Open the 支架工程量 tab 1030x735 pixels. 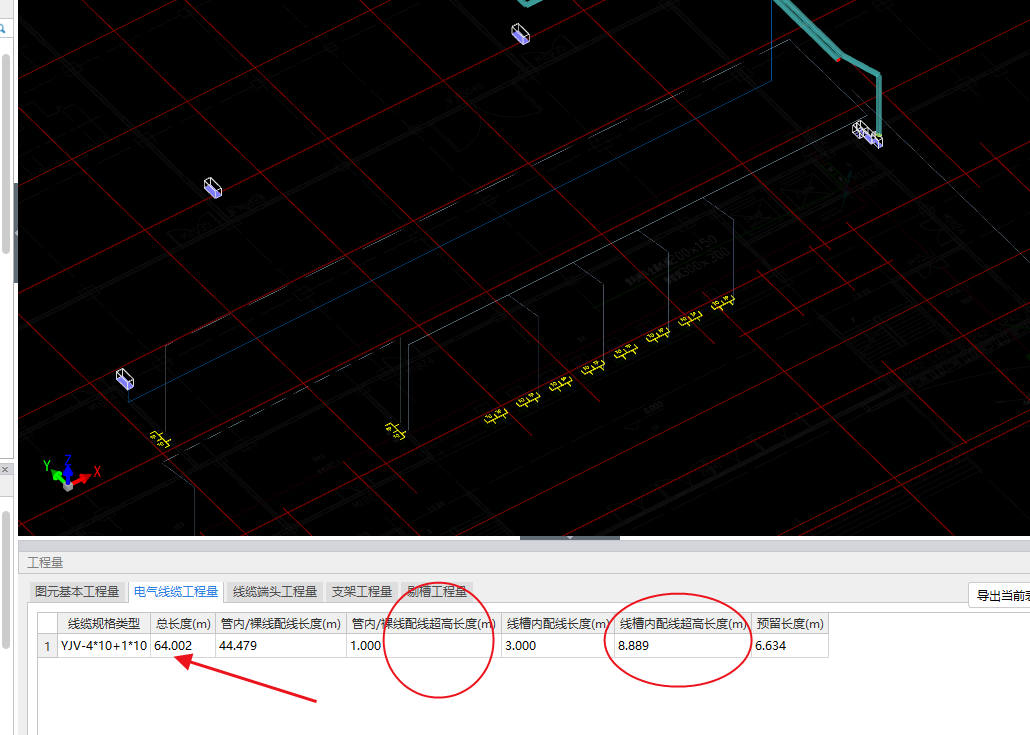tap(361, 591)
